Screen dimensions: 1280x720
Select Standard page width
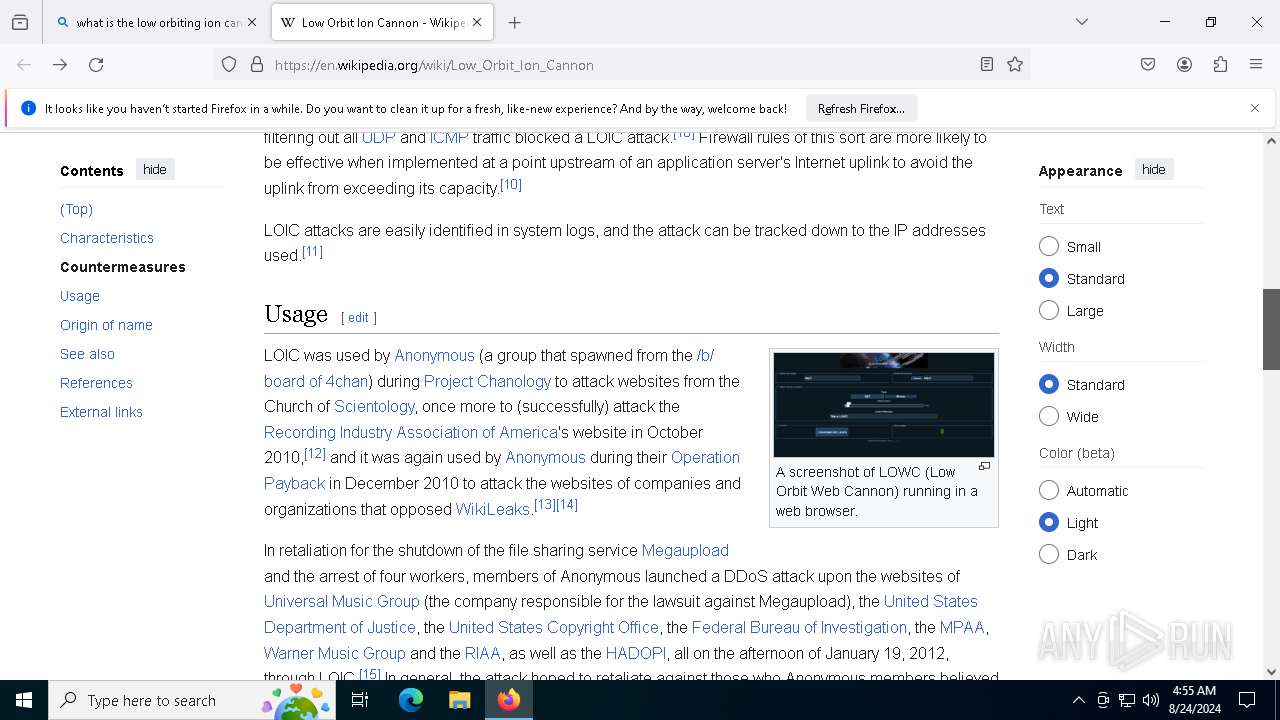pyautogui.click(x=1049, y=384)
